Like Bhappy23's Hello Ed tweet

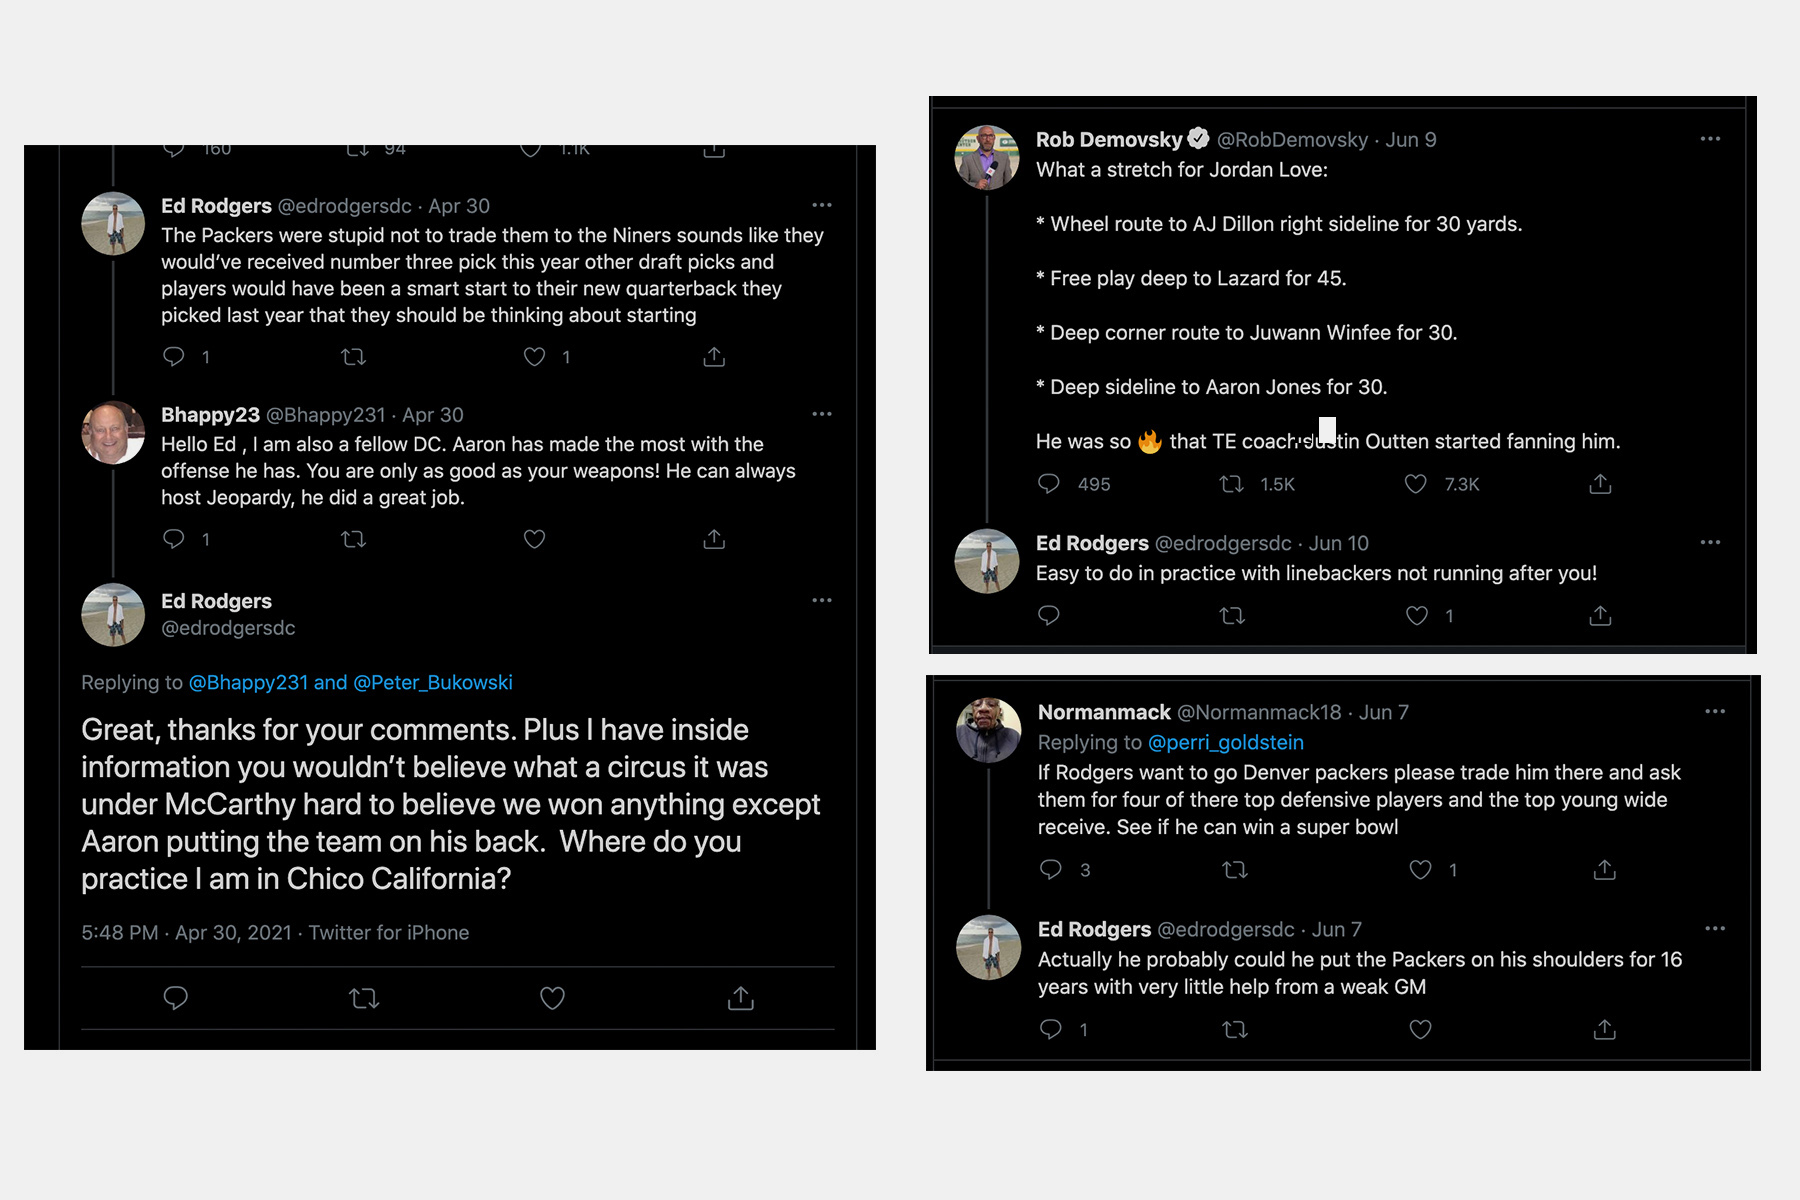pyautogui.click(x=534, y=539)
